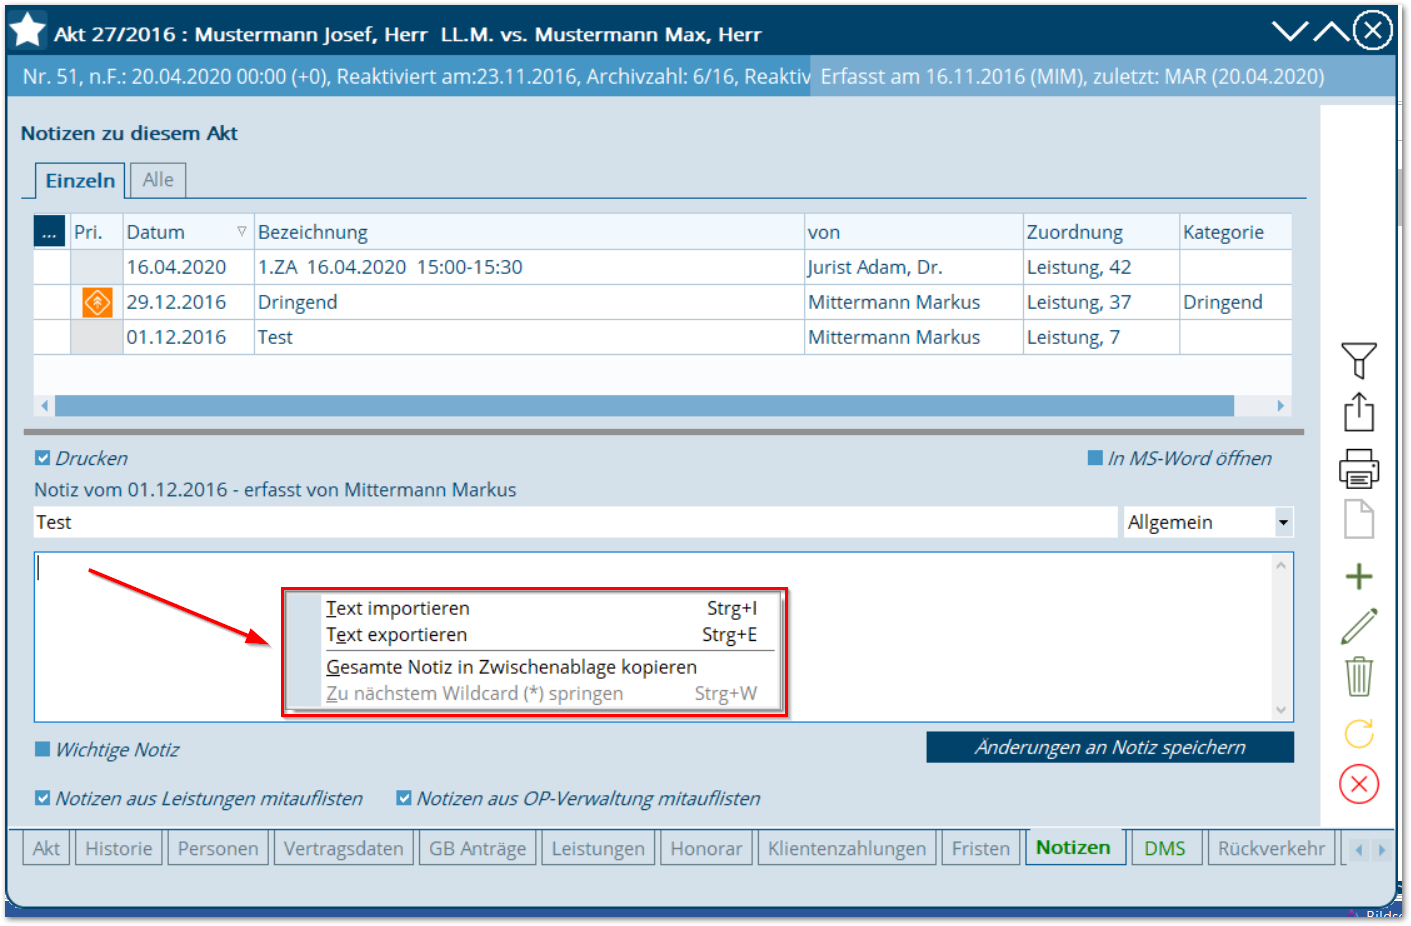The image size is (1411, 926).
Task: Click the favorite star icon in title bar
Action: pos(27,31)
